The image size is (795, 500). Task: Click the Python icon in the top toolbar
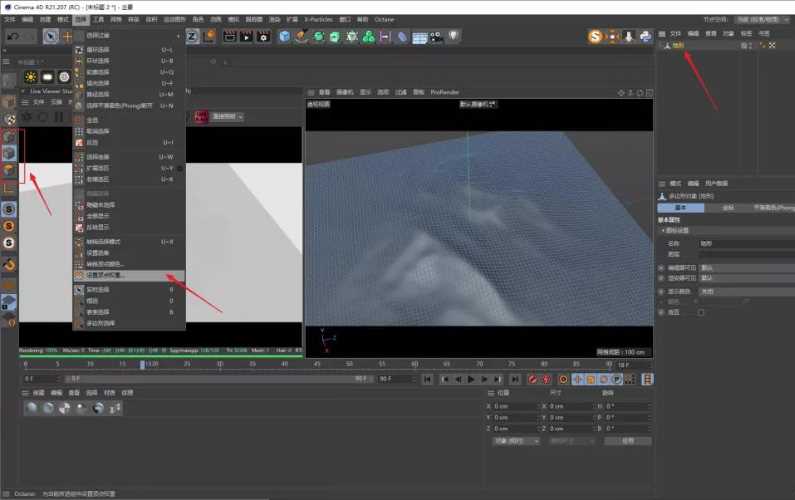point(645,37)
